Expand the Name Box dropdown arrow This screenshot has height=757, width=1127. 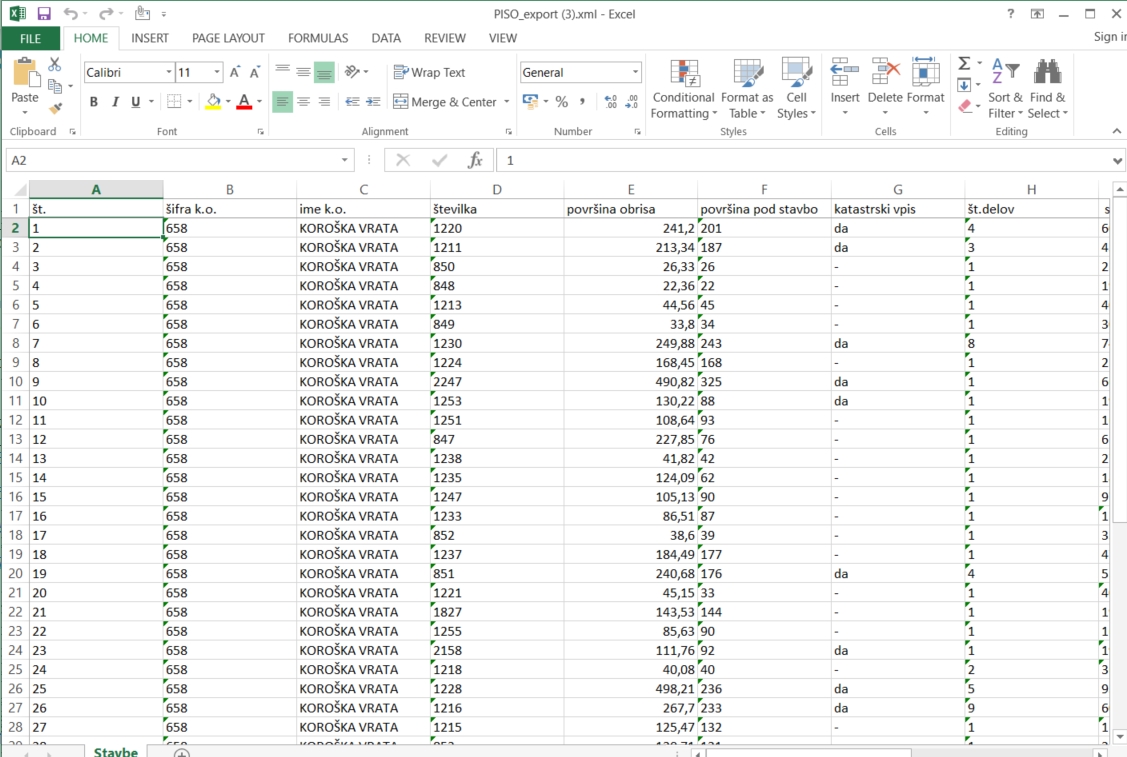tap(346, 161)
